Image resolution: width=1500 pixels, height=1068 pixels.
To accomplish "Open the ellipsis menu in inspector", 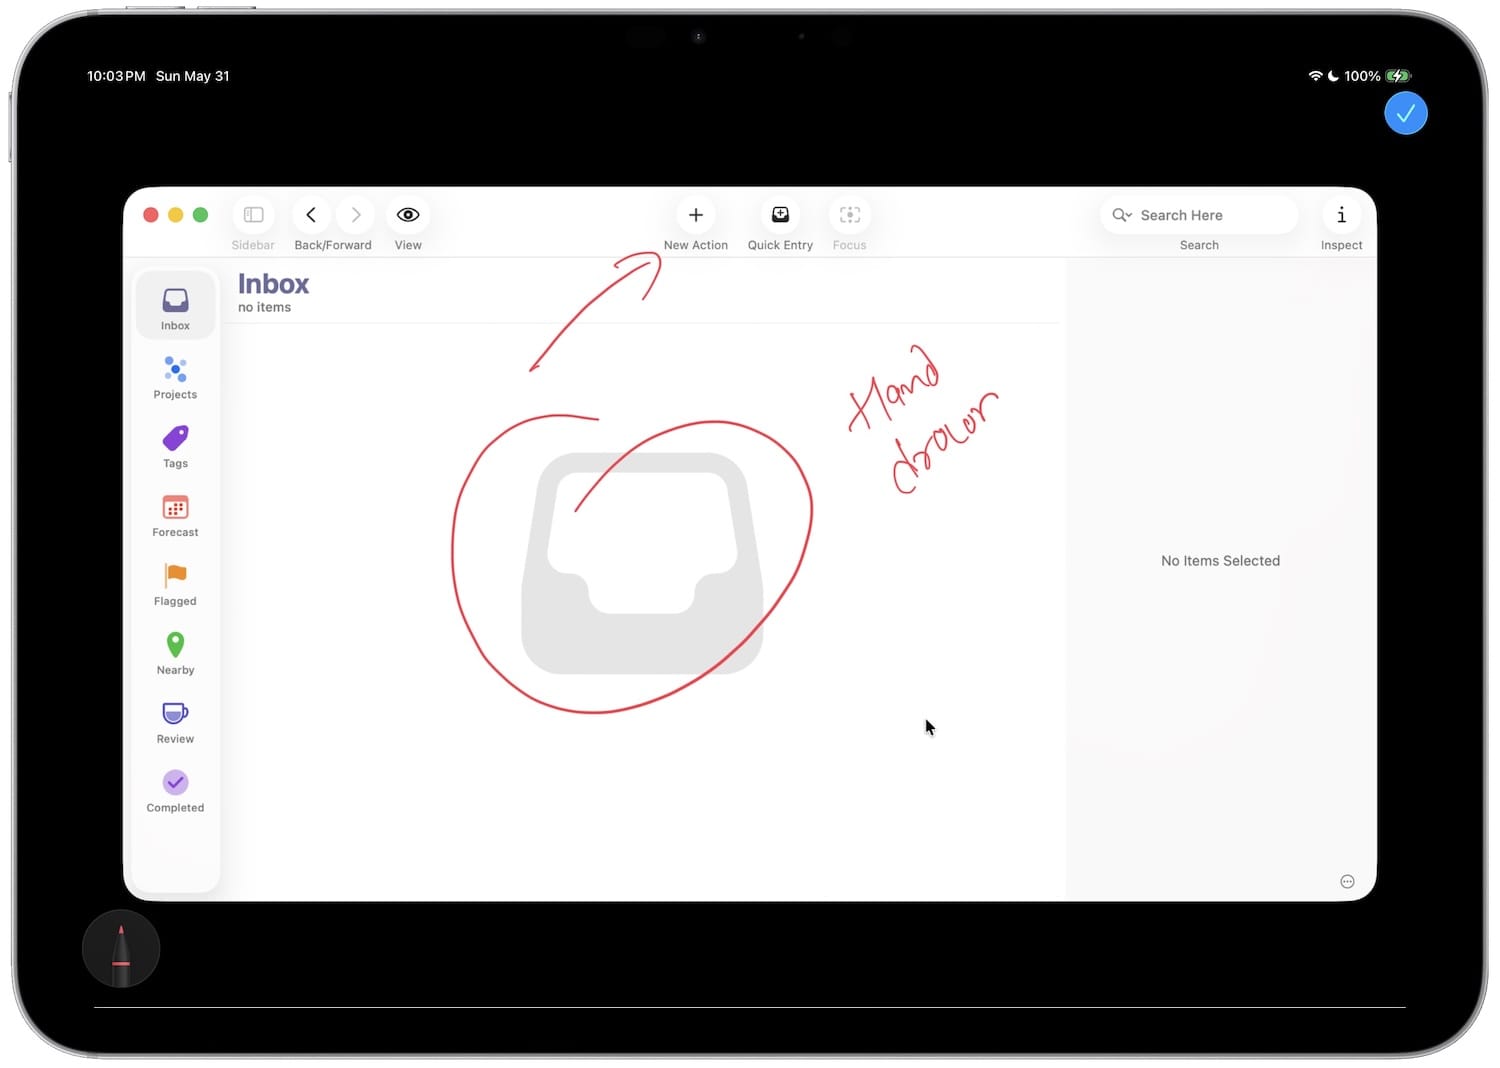I will click(x=1347, y=881).
